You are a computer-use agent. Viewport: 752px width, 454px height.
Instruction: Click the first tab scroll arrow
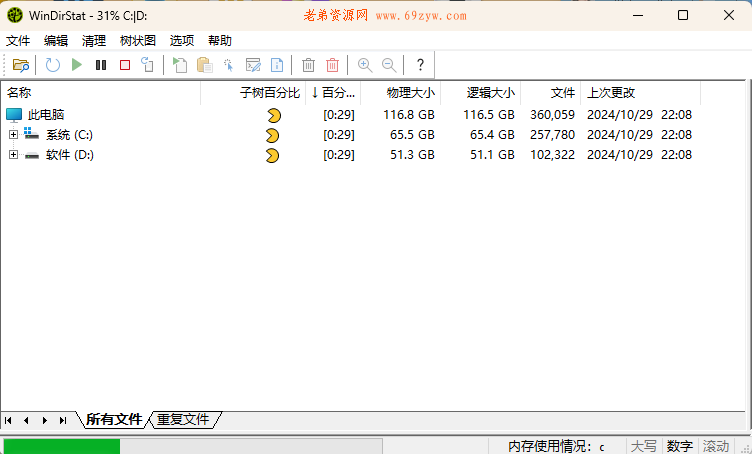tap(8, 420)
